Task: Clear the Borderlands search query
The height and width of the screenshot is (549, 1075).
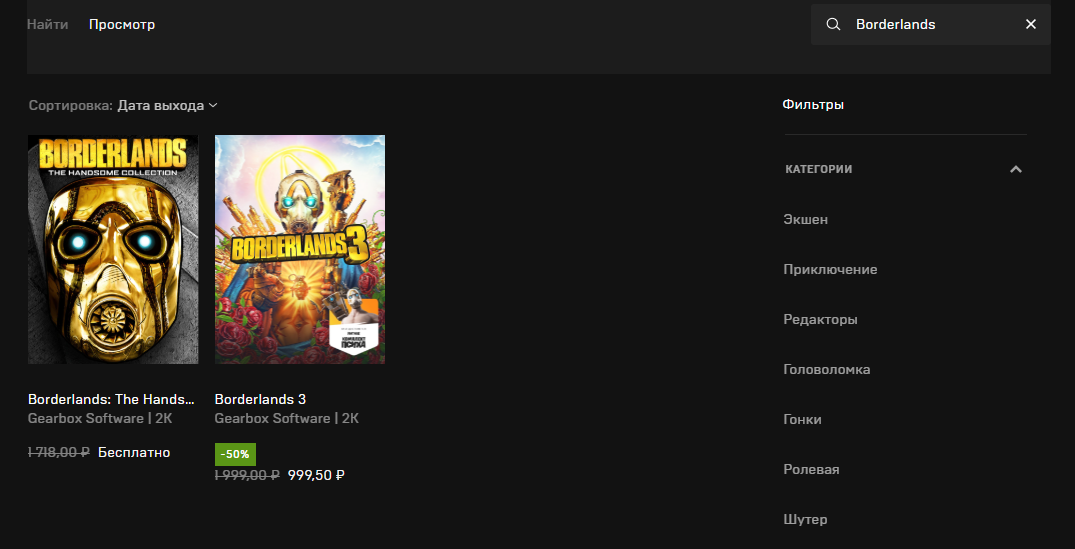Action: tap(1030, 25)
